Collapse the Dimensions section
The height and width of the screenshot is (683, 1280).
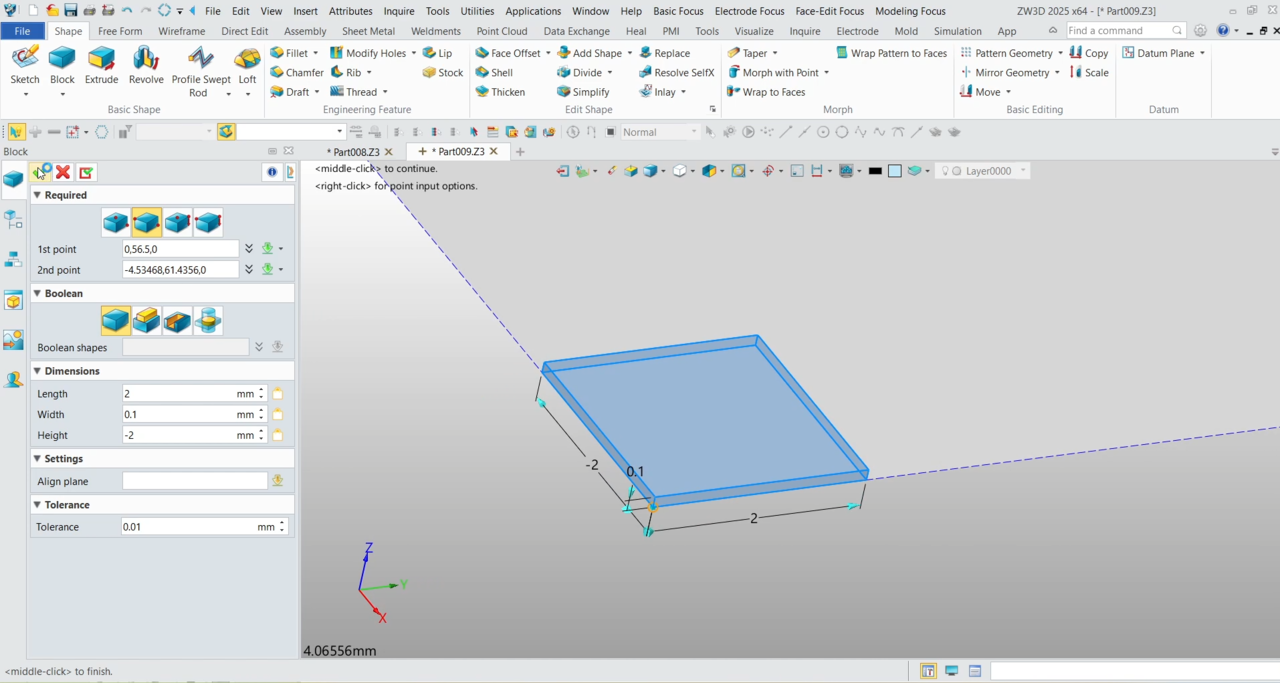click(38, 371)
